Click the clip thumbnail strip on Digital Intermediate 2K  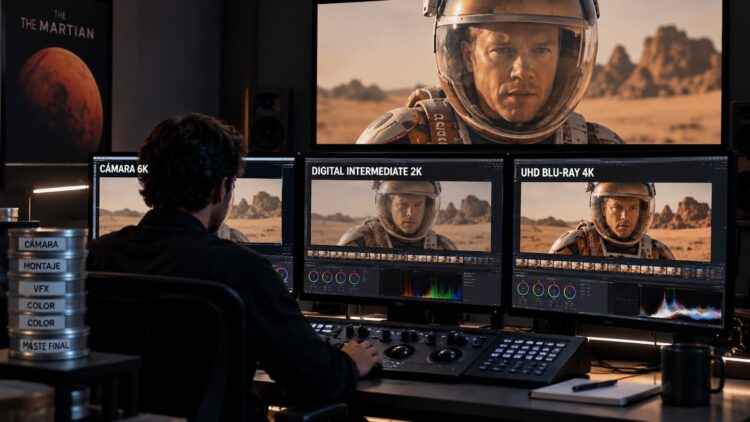401,257
